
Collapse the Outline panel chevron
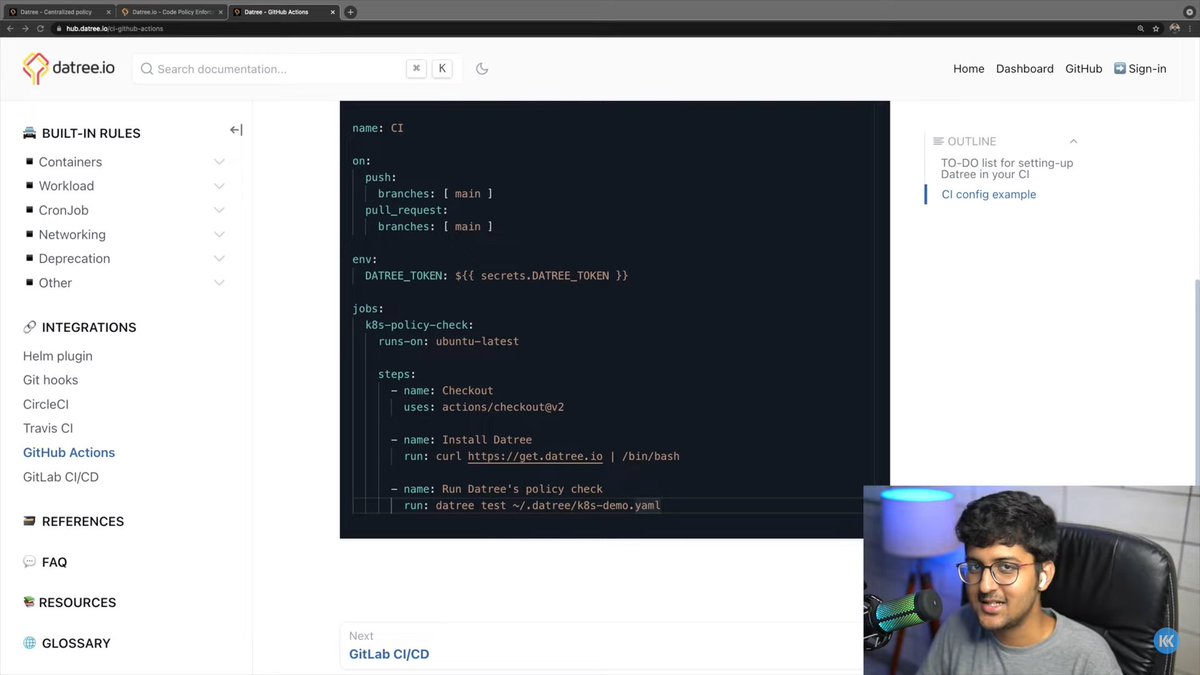1073,141
